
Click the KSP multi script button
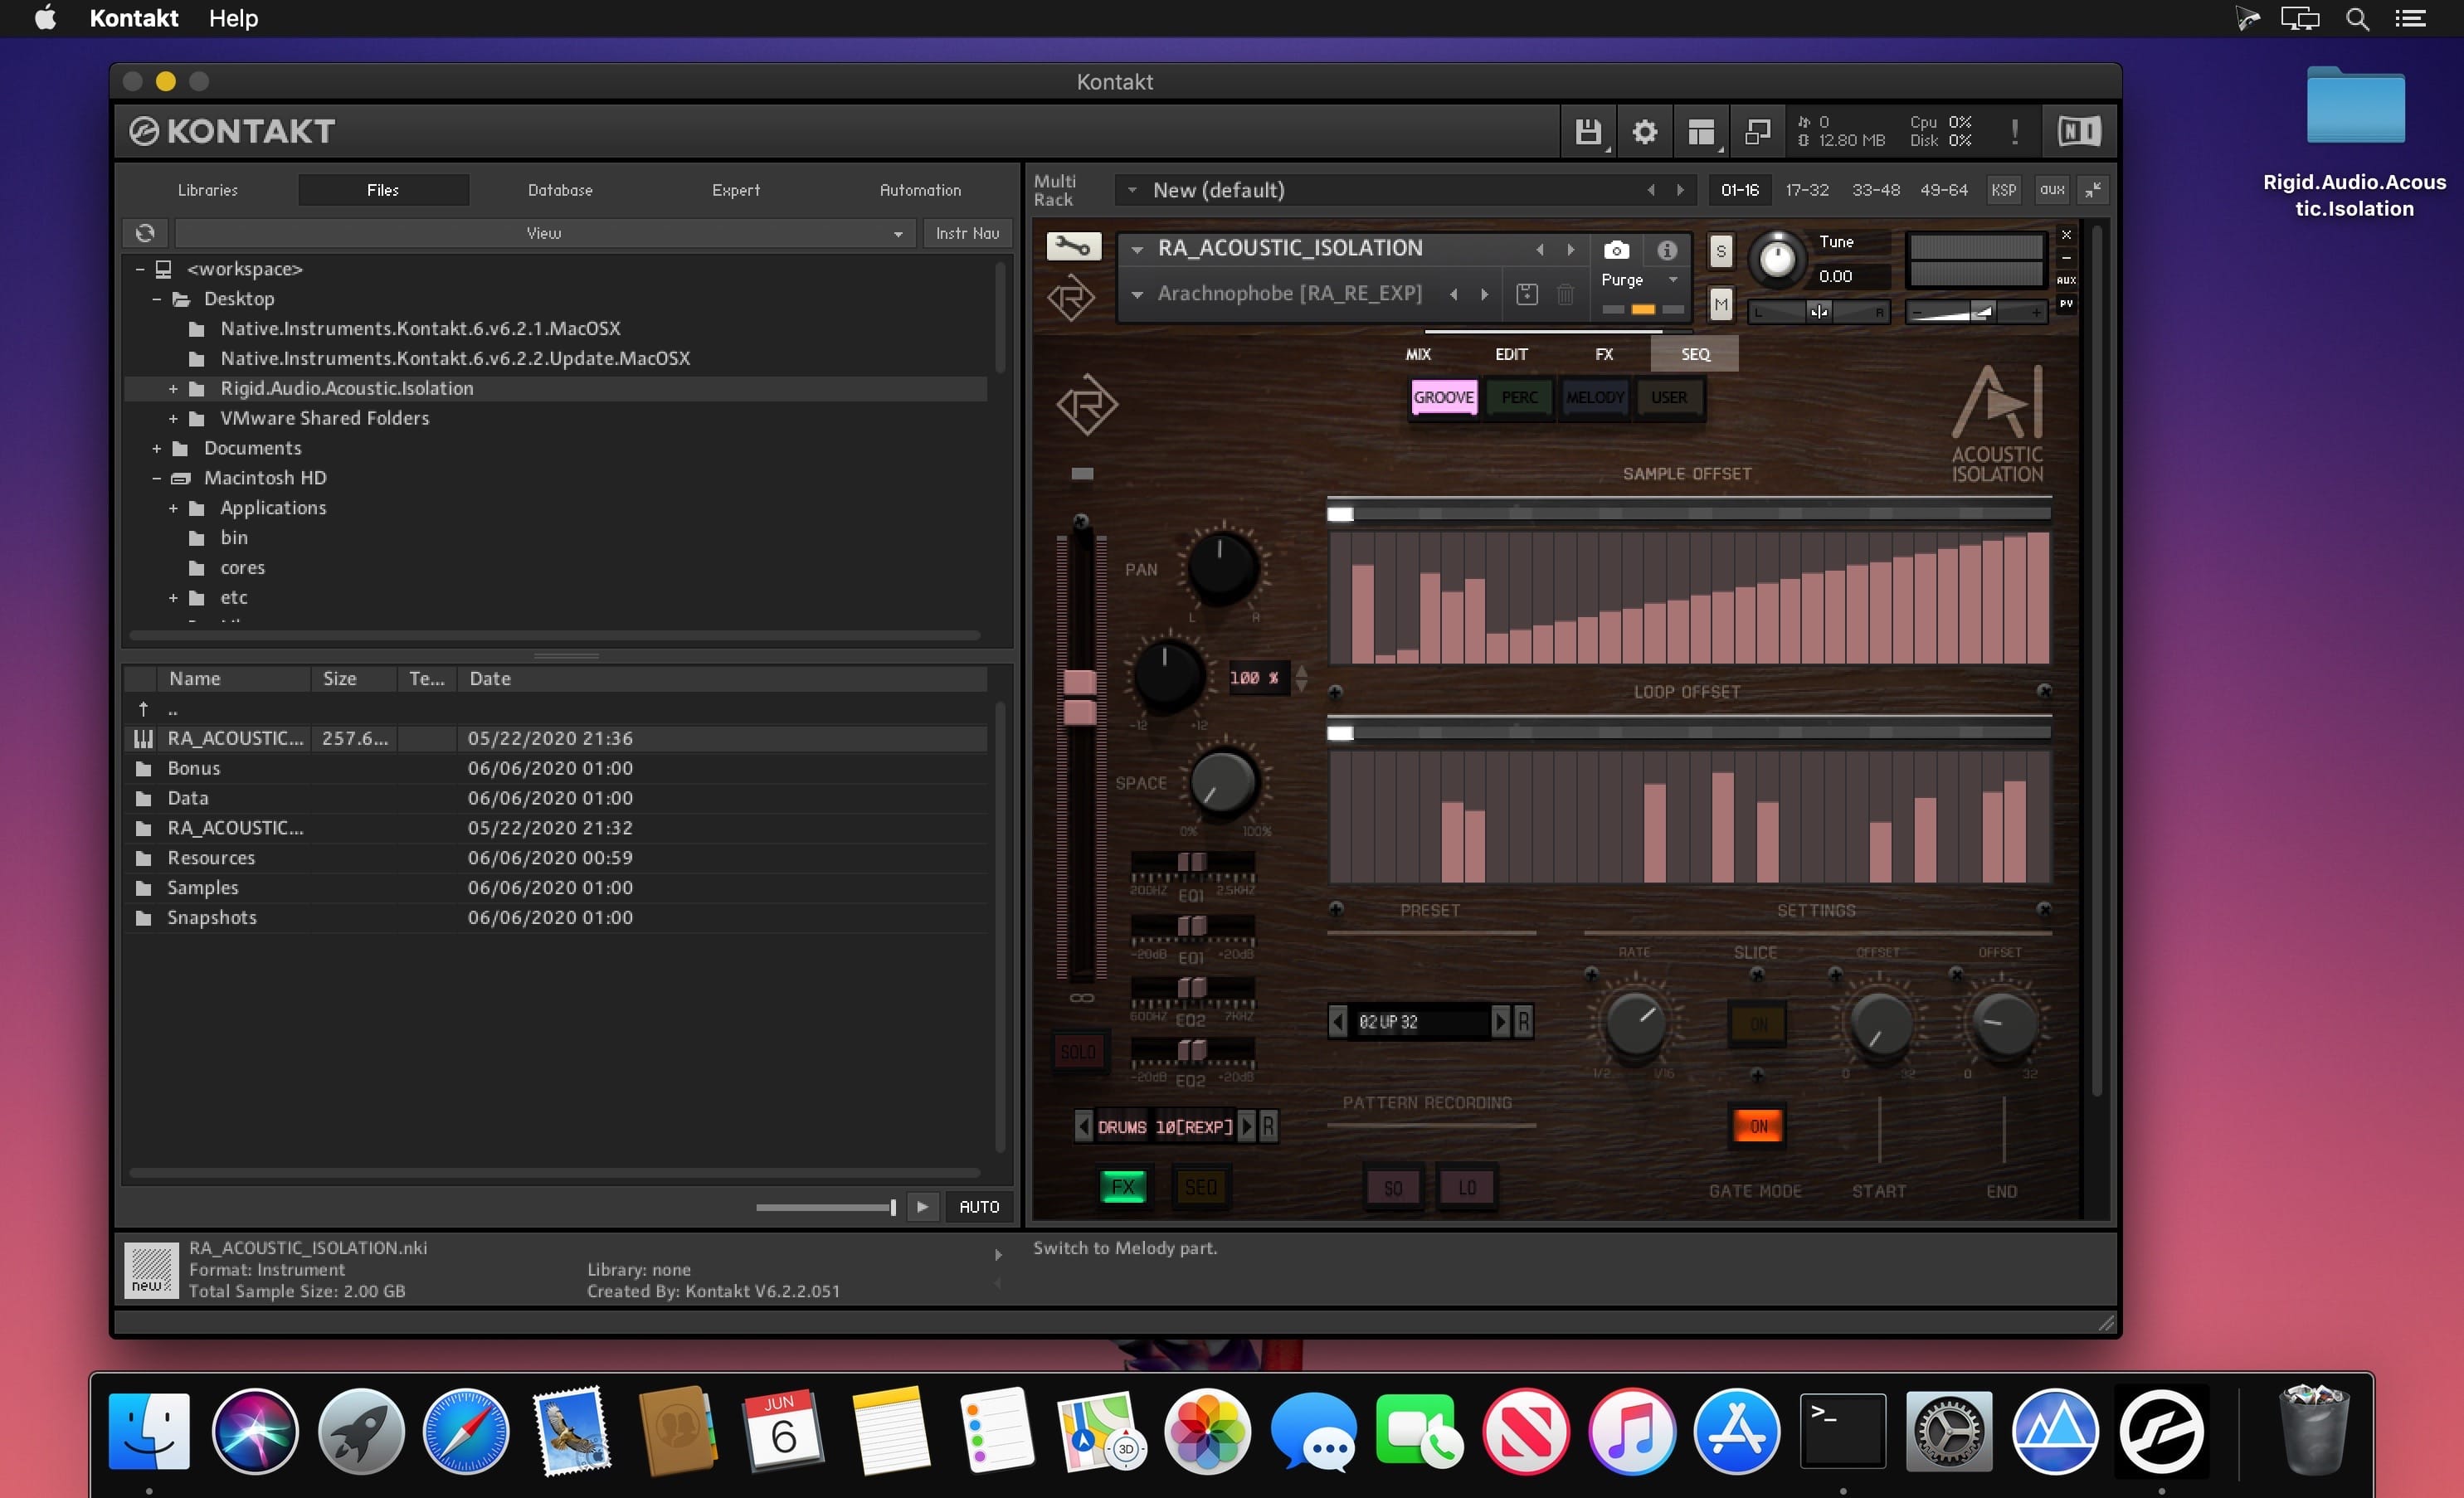[2004, 189]
